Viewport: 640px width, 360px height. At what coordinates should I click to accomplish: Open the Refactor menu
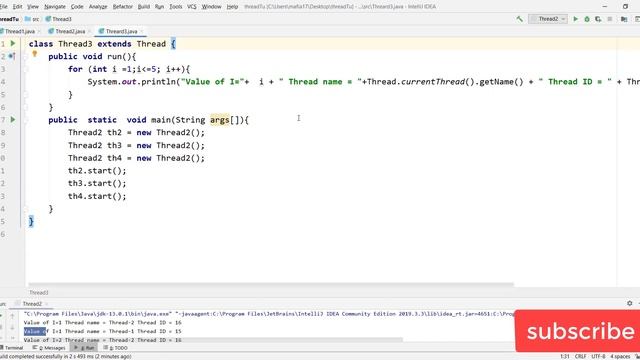[122, 7]
